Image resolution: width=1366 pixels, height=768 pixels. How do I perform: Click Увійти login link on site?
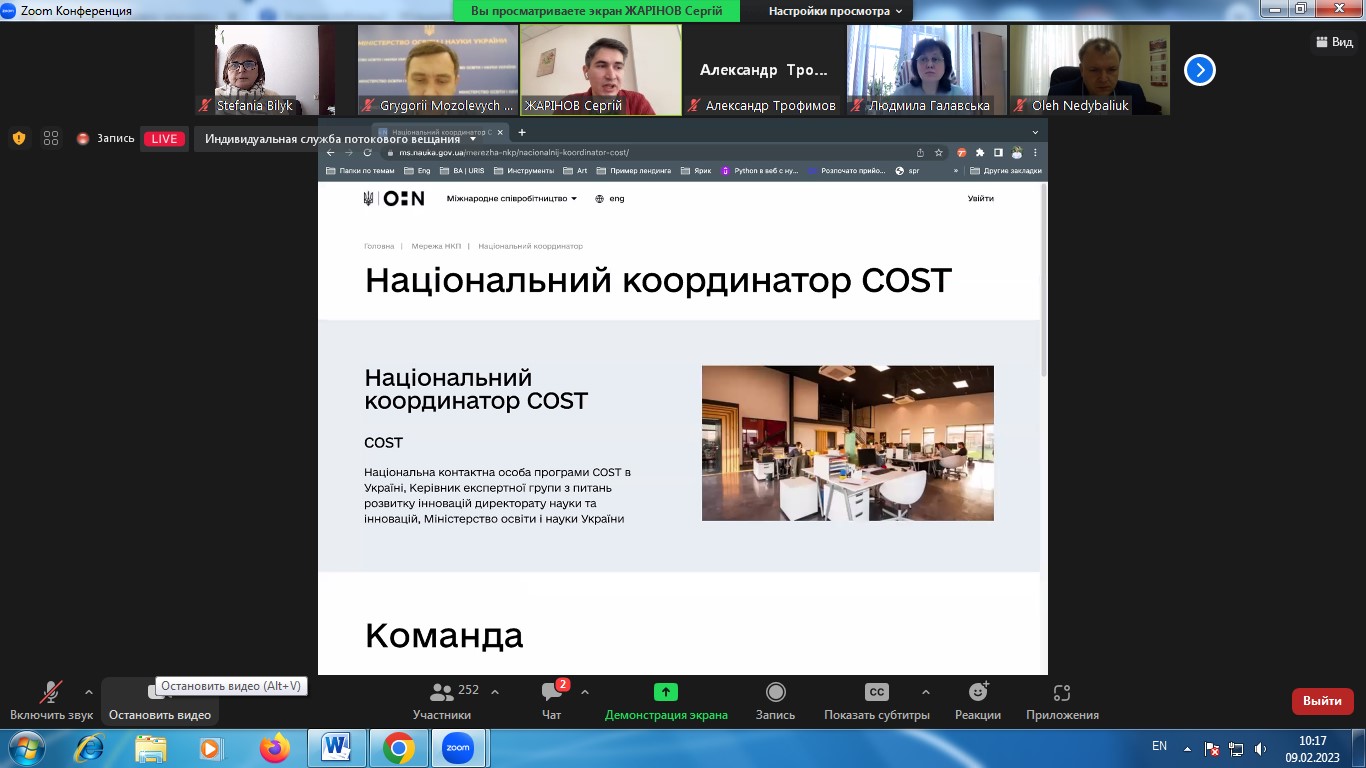[x=980, y=198]
